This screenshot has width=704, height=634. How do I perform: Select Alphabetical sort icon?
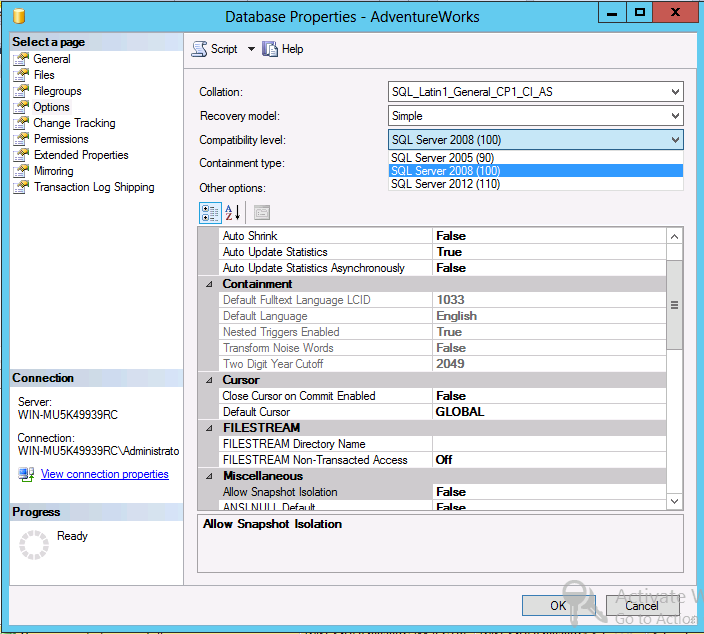(233, 213)
